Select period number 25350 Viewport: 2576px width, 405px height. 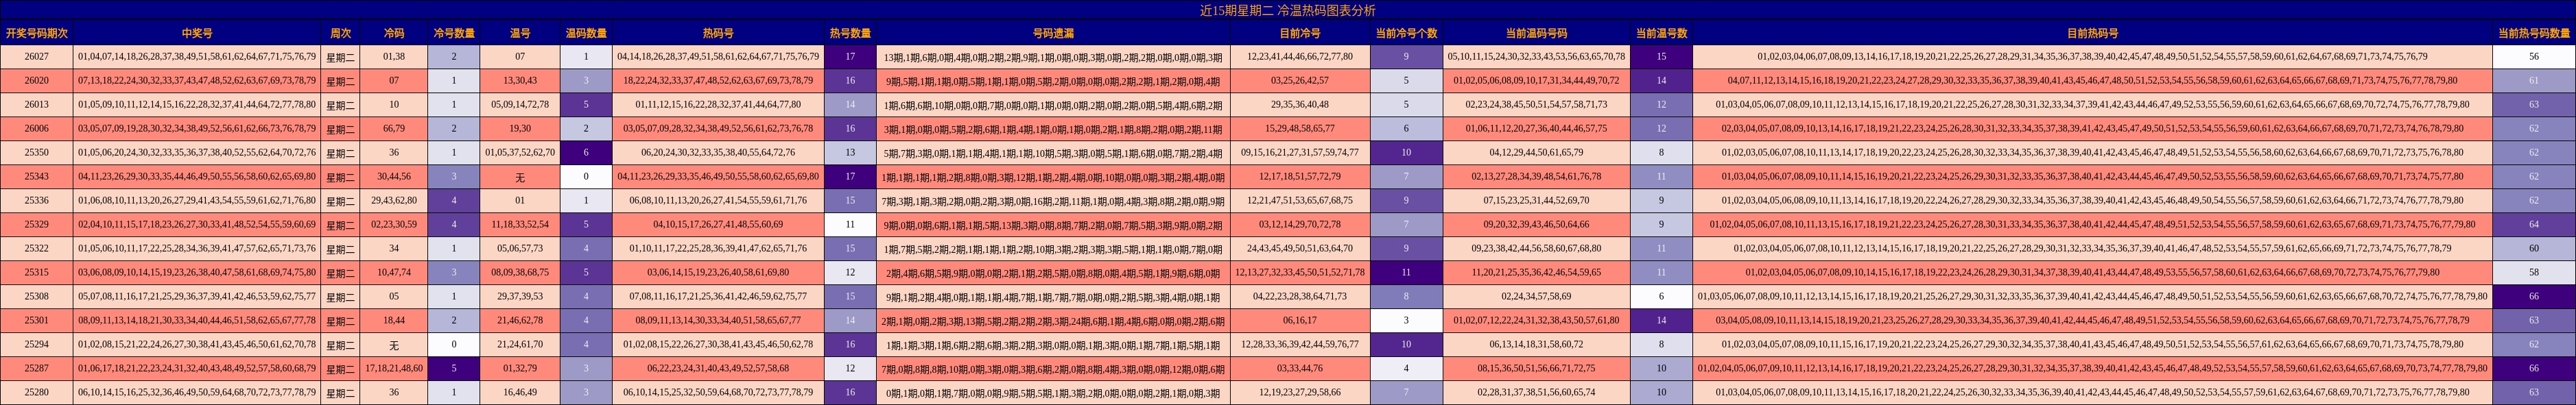tap(37, 153)
